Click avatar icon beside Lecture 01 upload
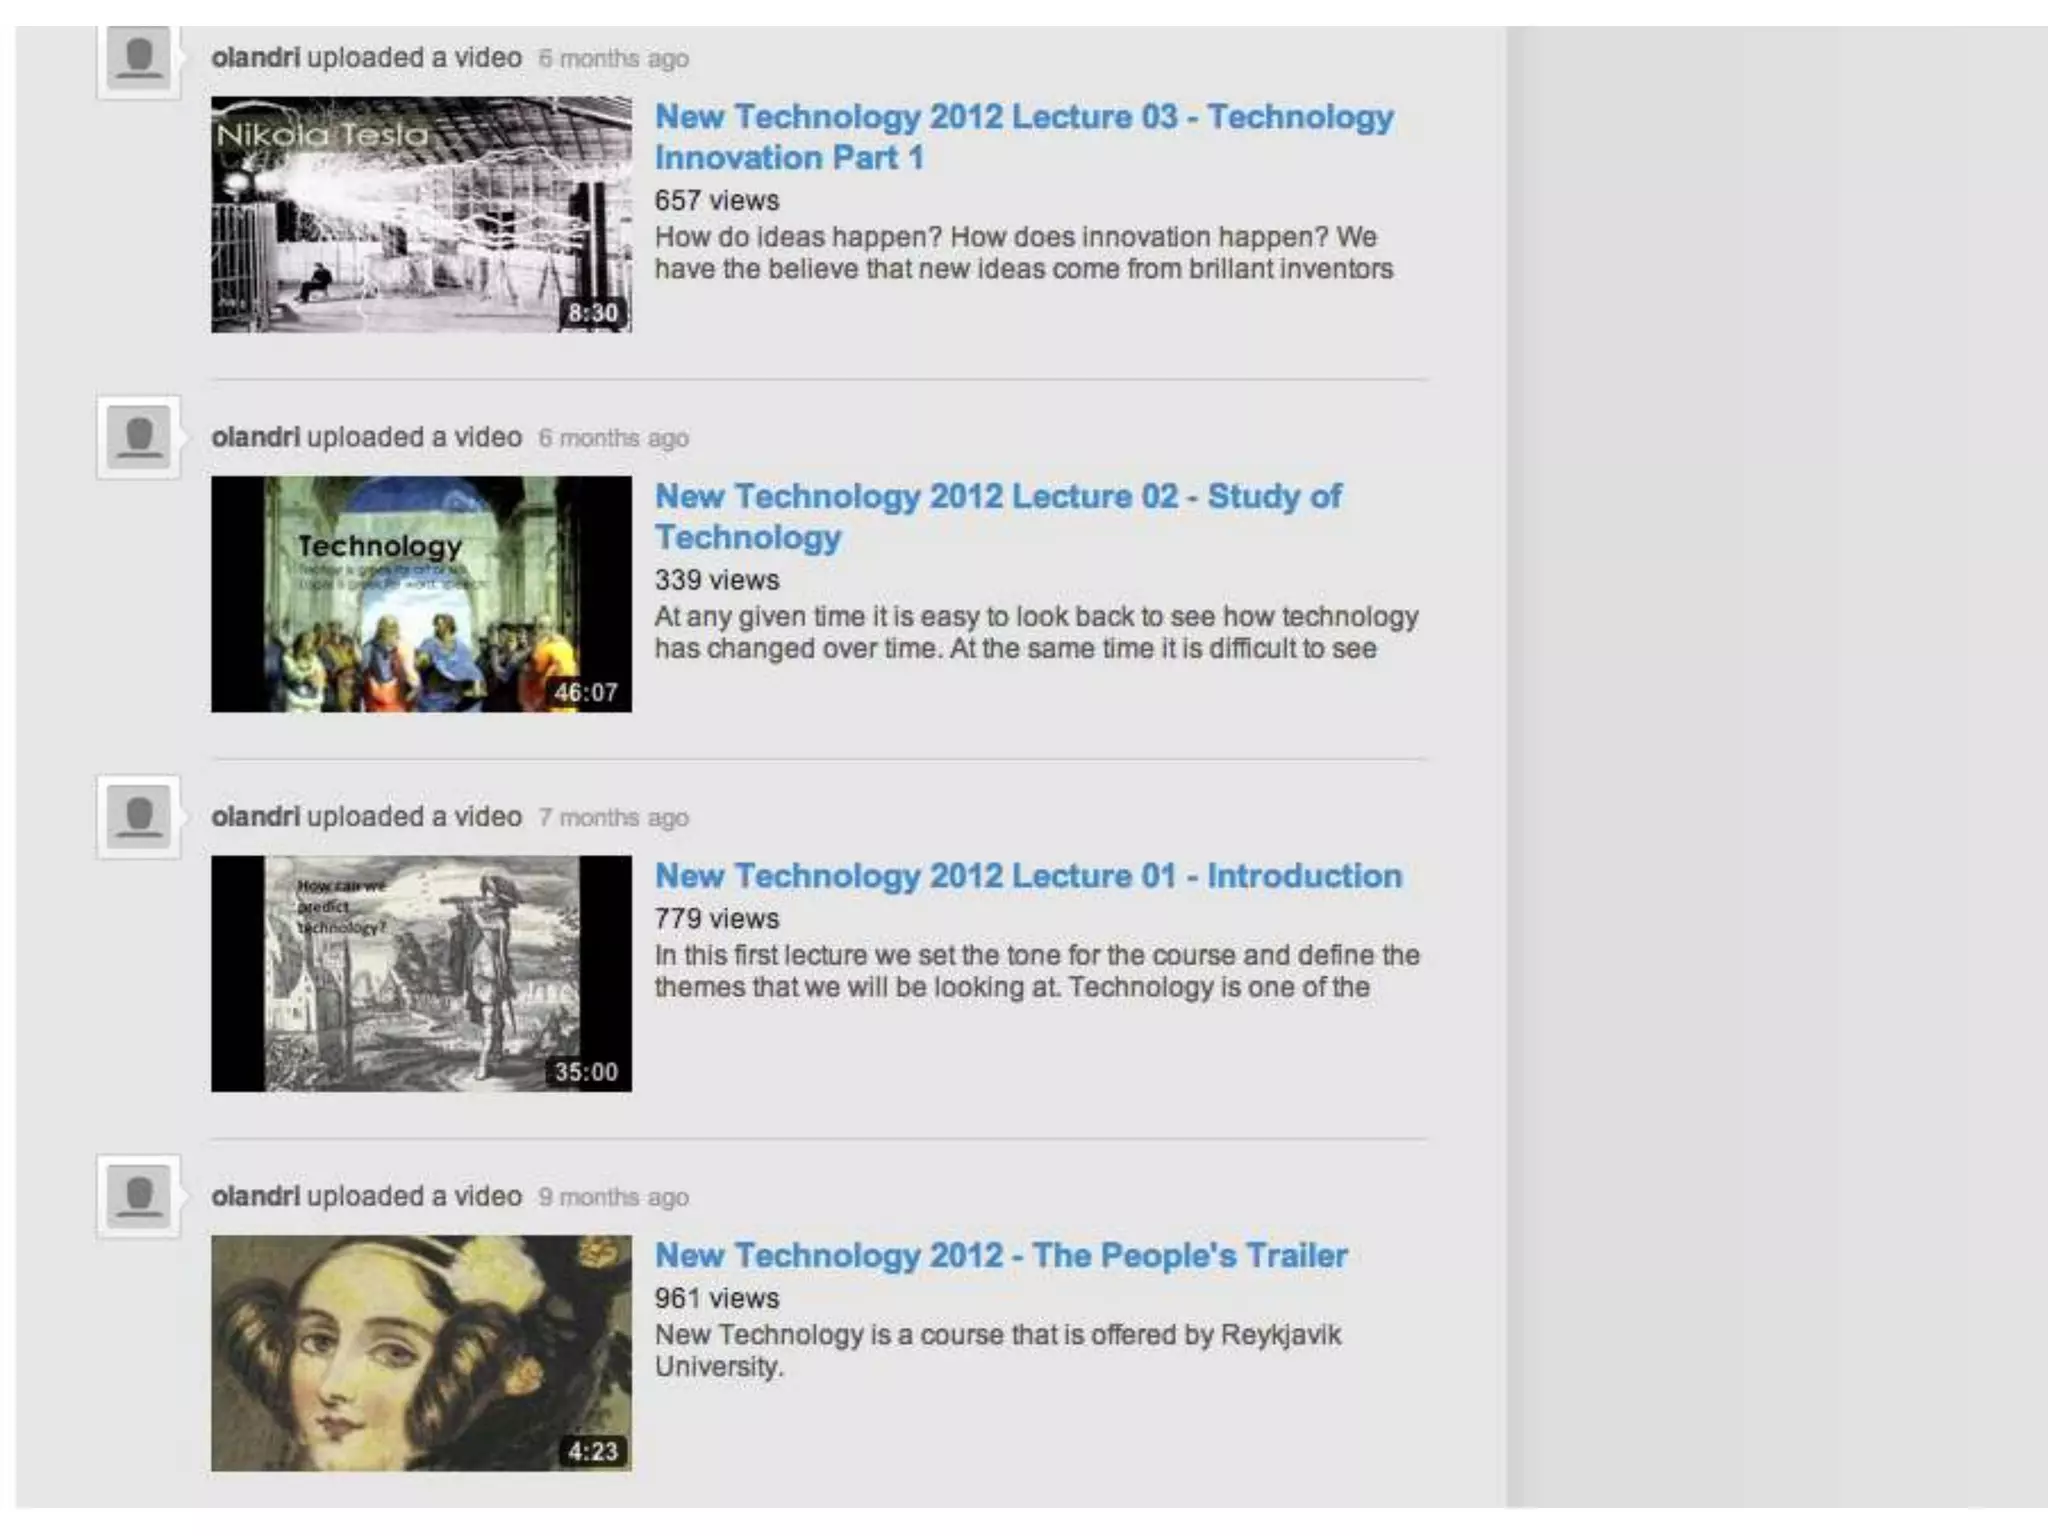Image resolution: width=2048 pixels, height=1536 pixels. 139,817
